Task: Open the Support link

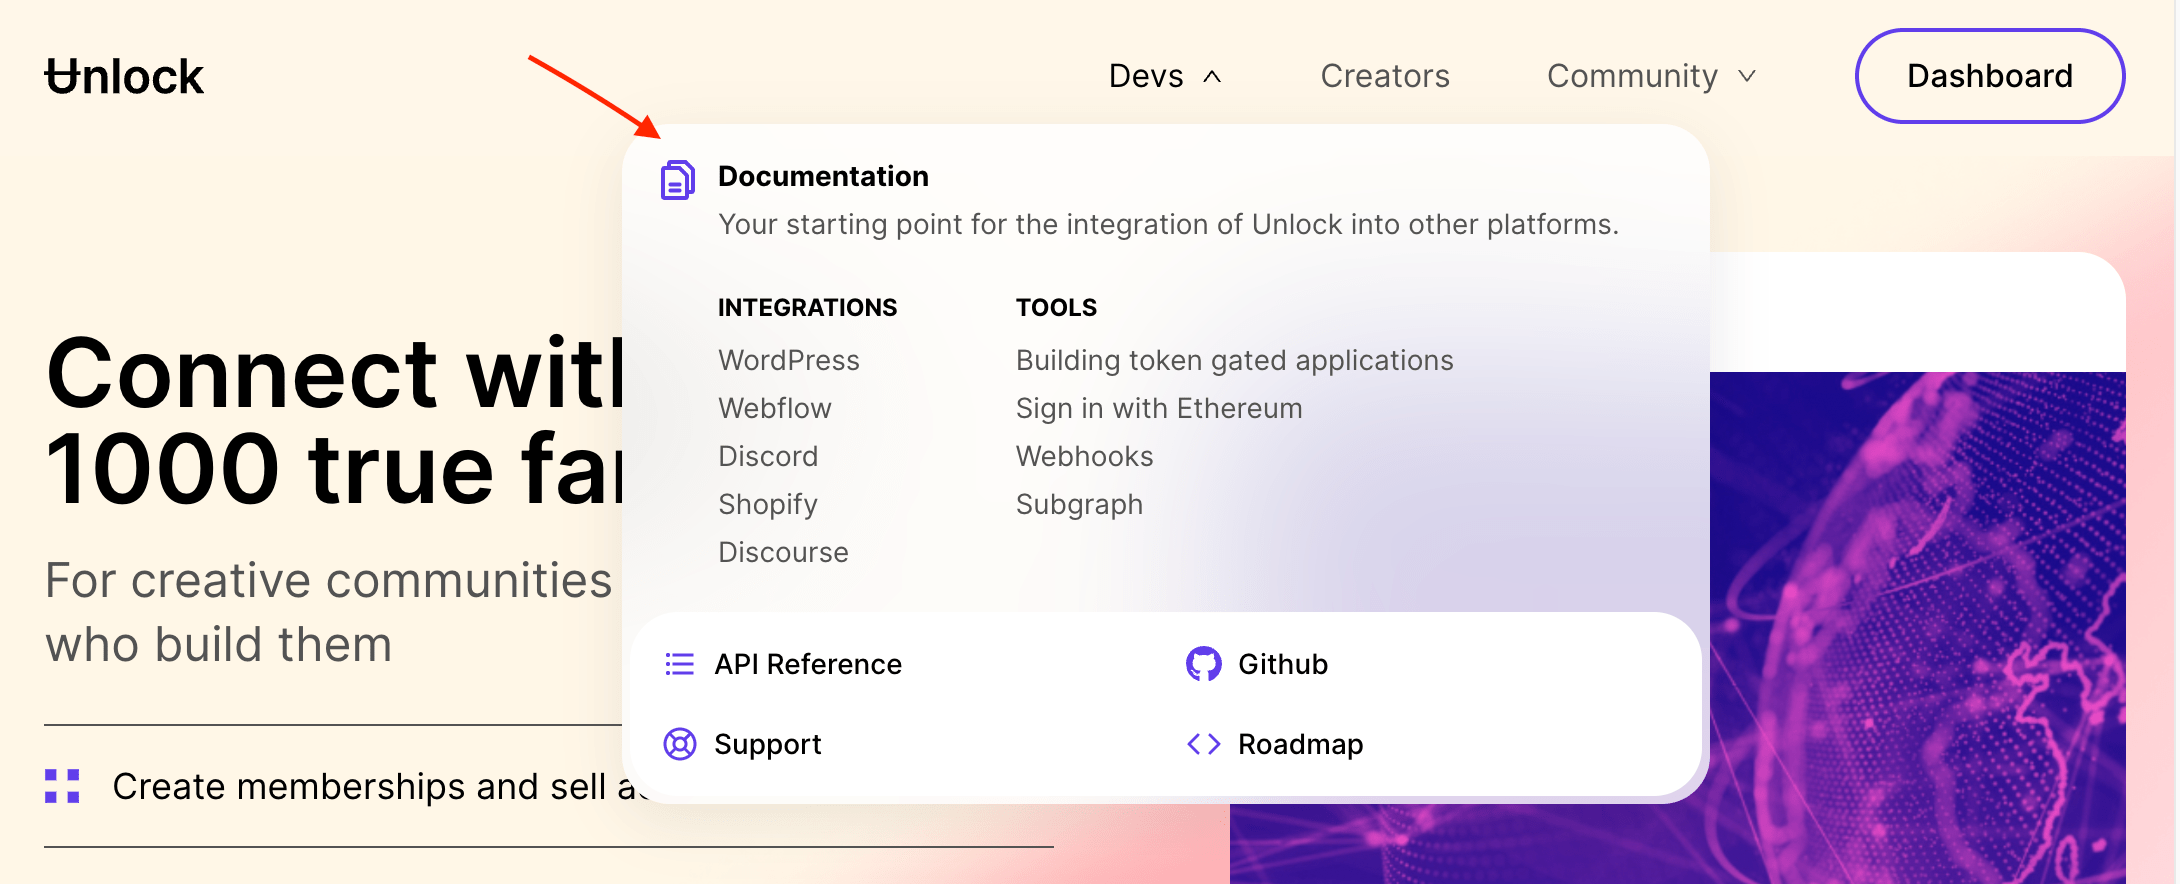Action: coord(768,744)
